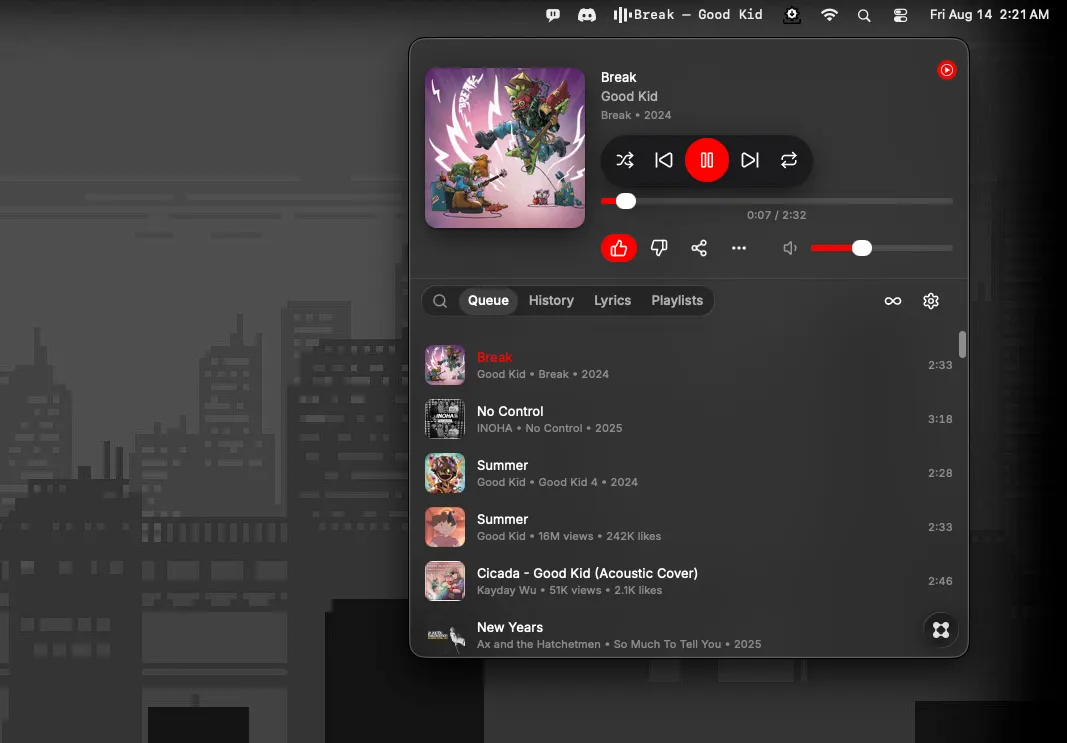Click the floating four-dot button
The height and width of the screenshot is (743, 1067).
tap(941, 630)
